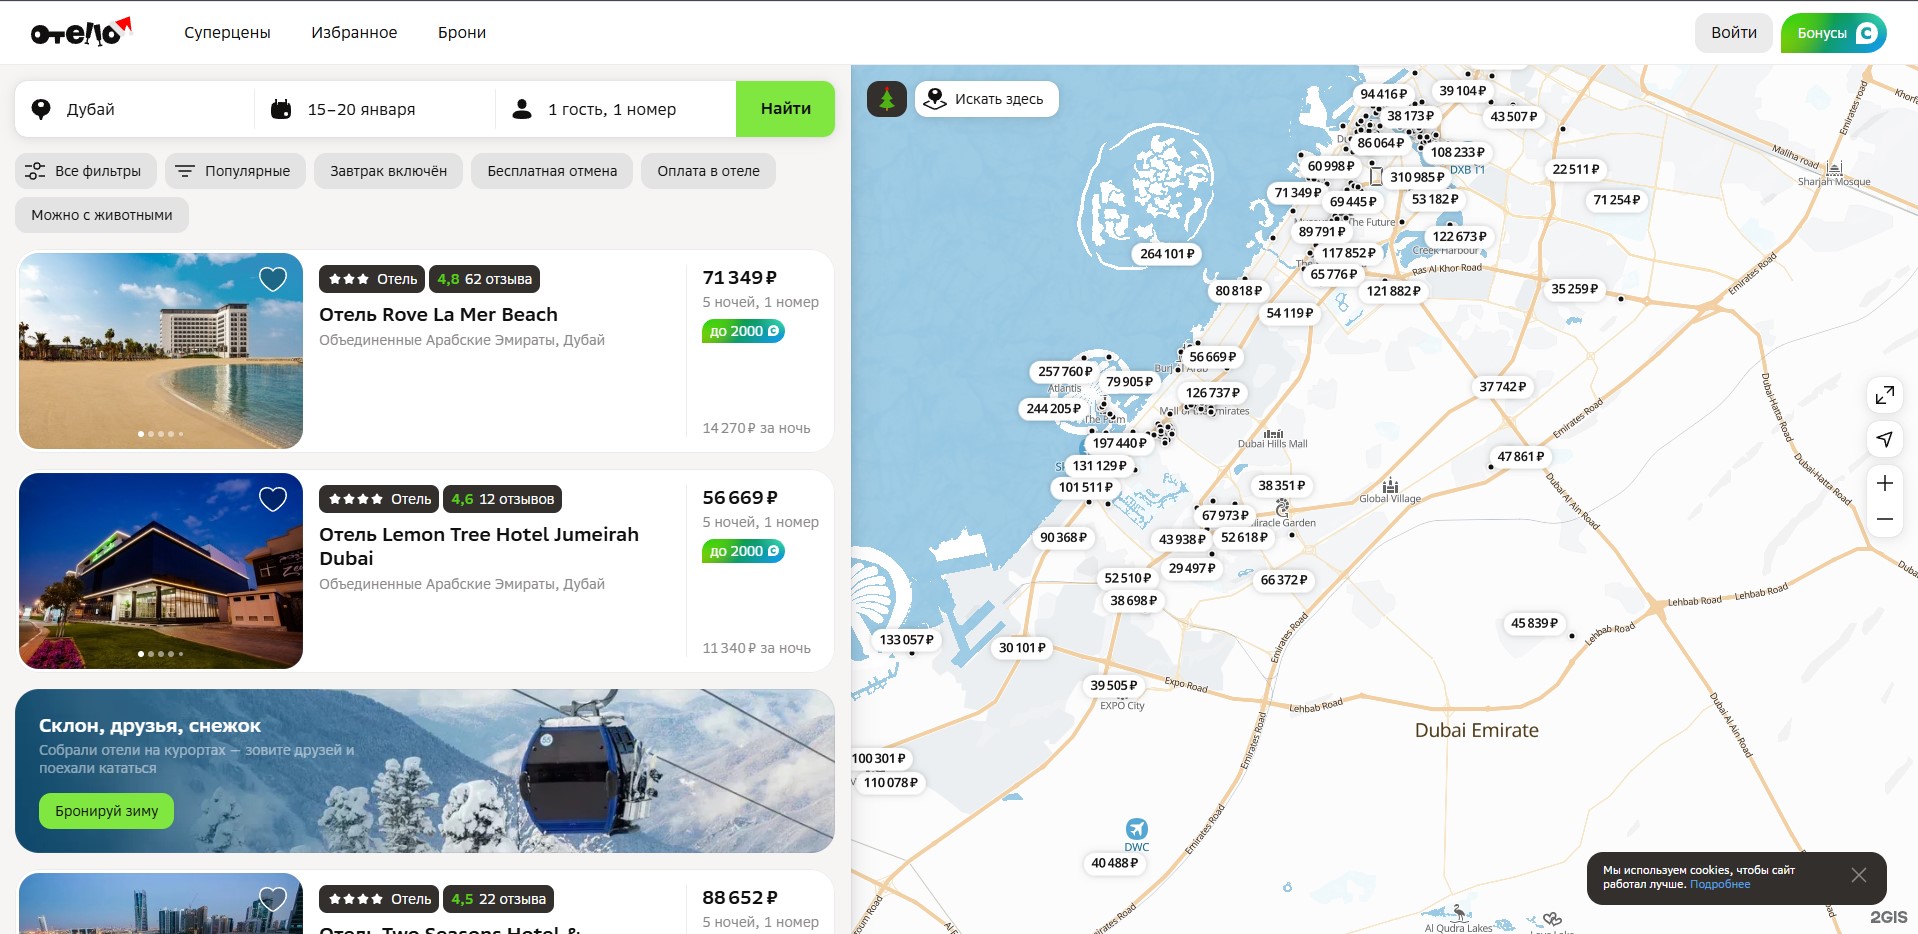The image size is (1918, 934).
Task: Select the 264 101 ₽ map price marker
Action: (1166, 254)
